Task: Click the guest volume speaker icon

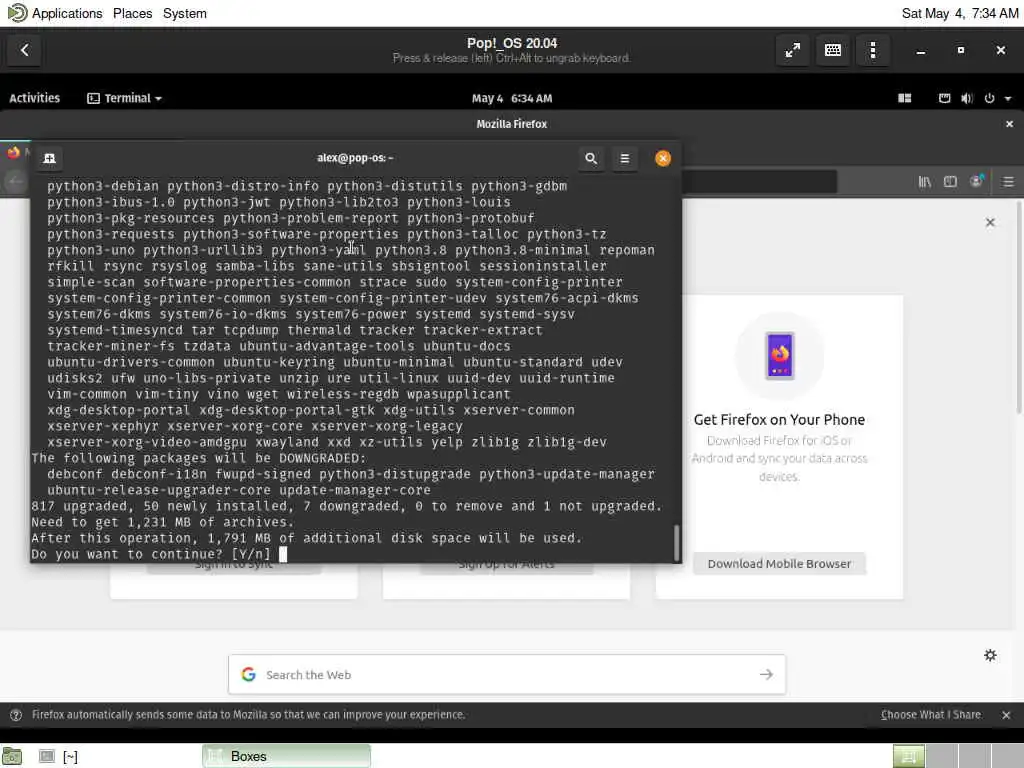Action: pyautogui.click(x=967, y=98)
